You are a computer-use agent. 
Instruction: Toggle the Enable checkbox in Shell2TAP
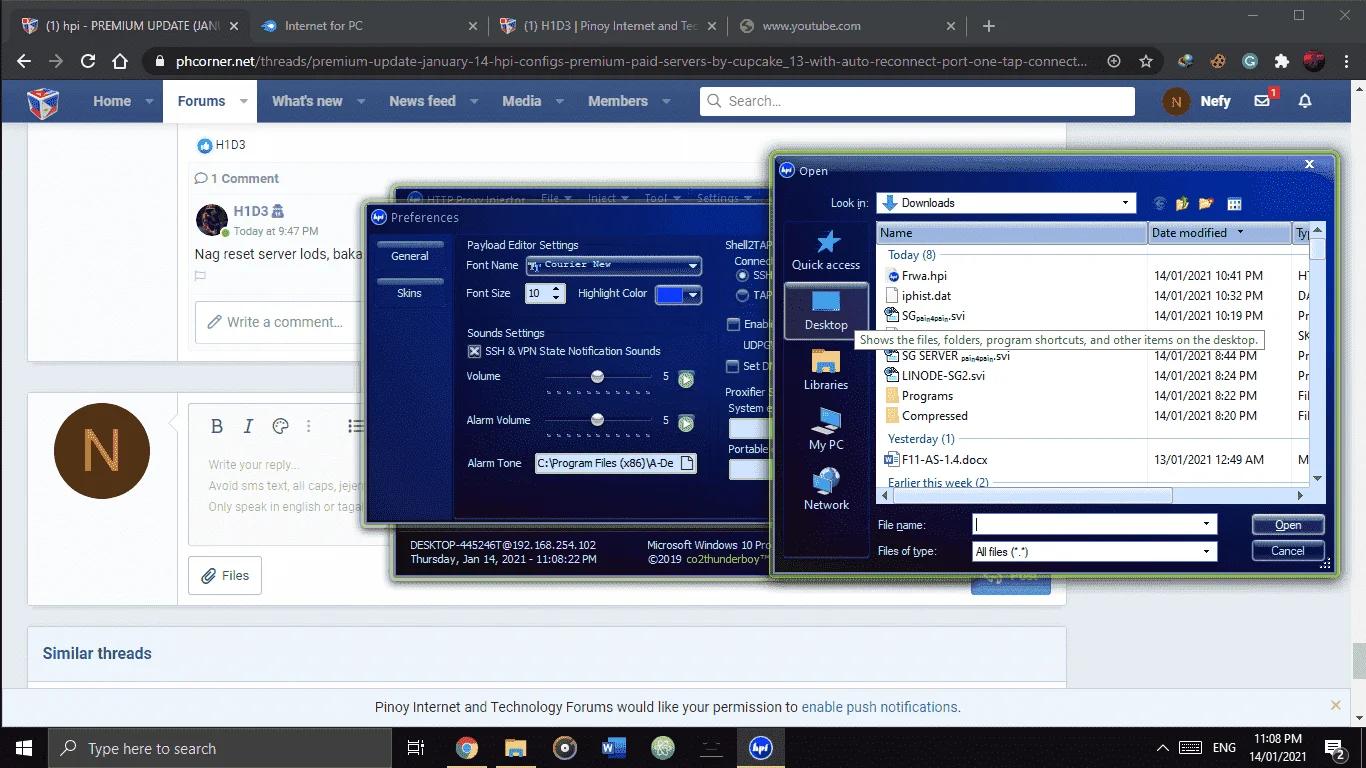tap(734, 325)
